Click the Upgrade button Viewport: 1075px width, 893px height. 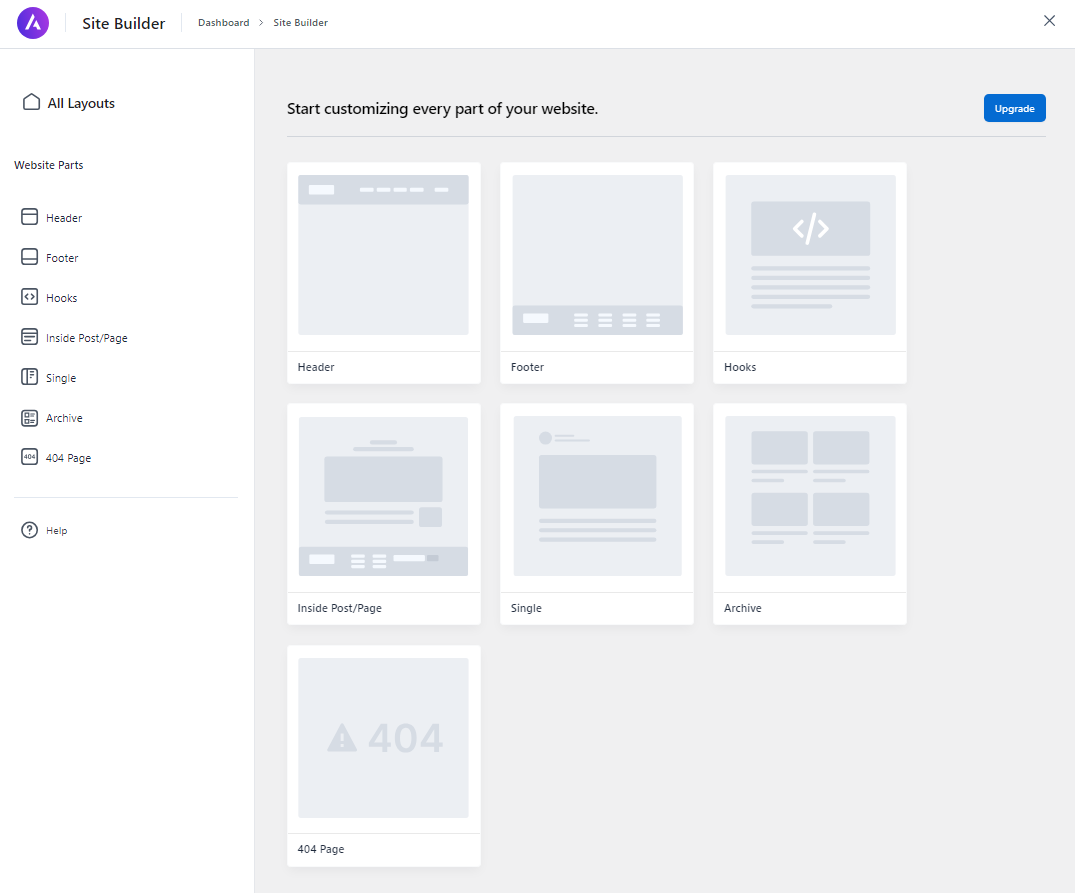pos(1014,108)
